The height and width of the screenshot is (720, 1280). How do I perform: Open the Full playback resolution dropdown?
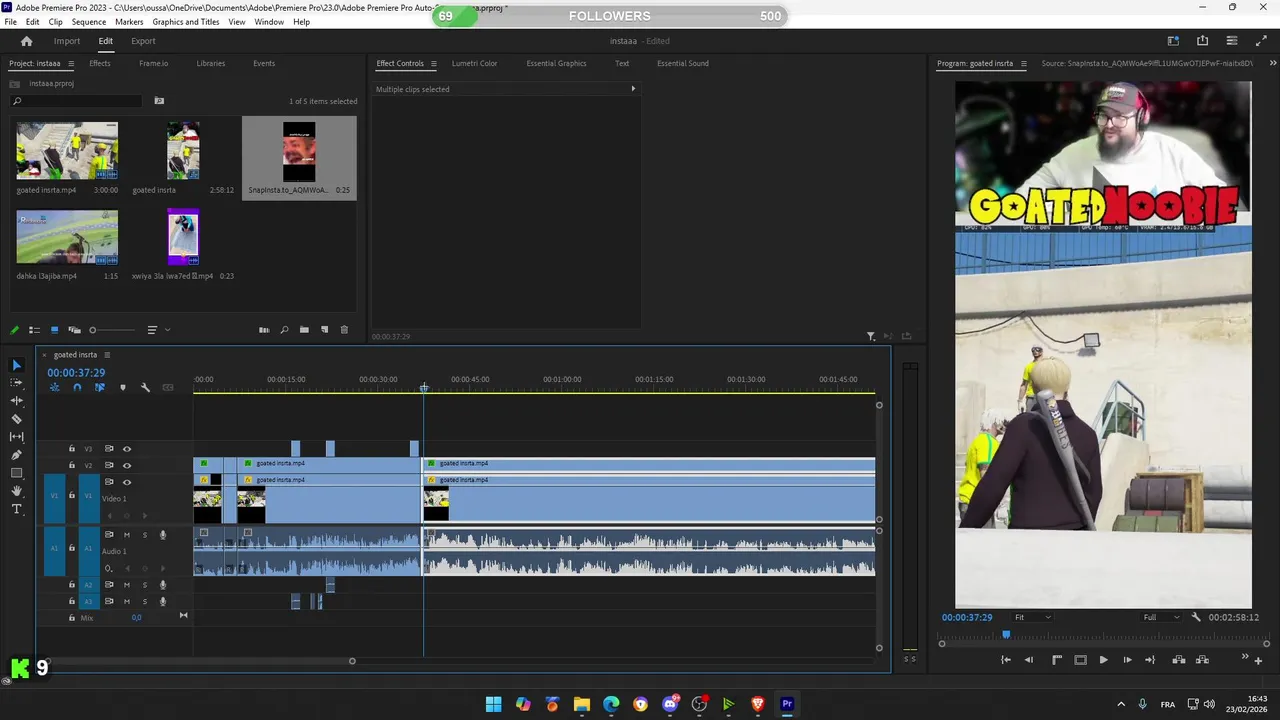pos(1161,617)
